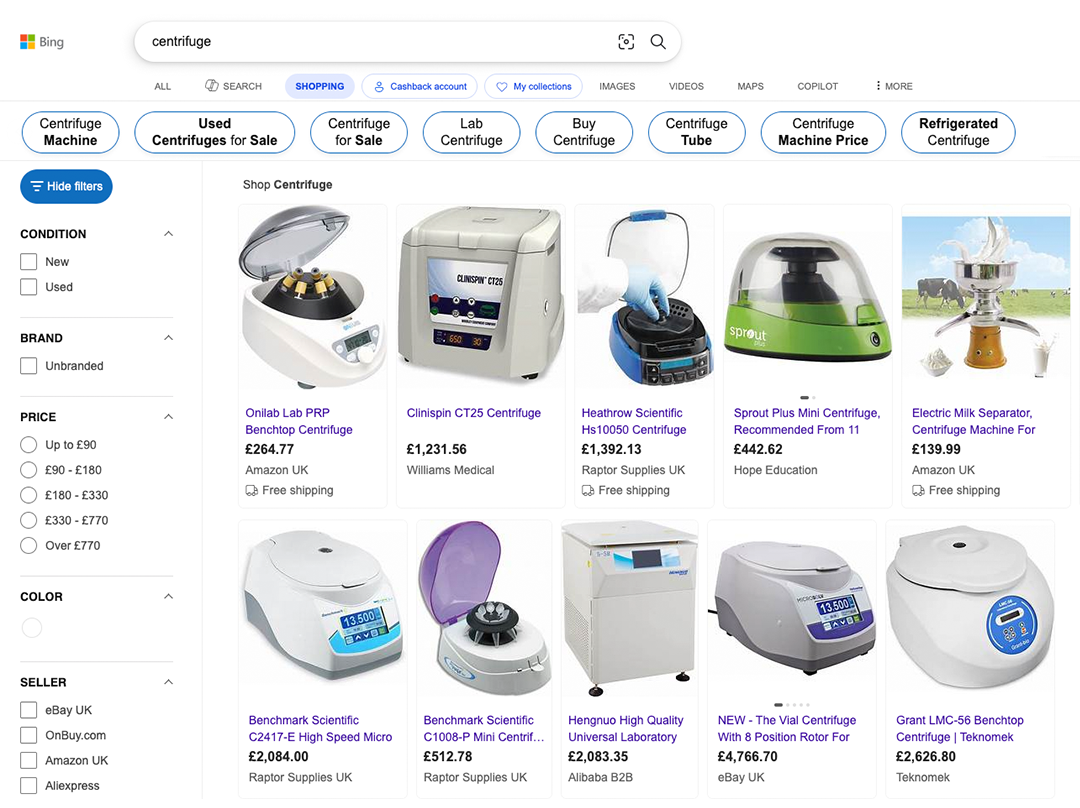The height and width of the screenshot is (808, 1080).
Task: Click the Sprout Plus Mini Centrifuge thumbnail
Action: (x=807, y=297)
